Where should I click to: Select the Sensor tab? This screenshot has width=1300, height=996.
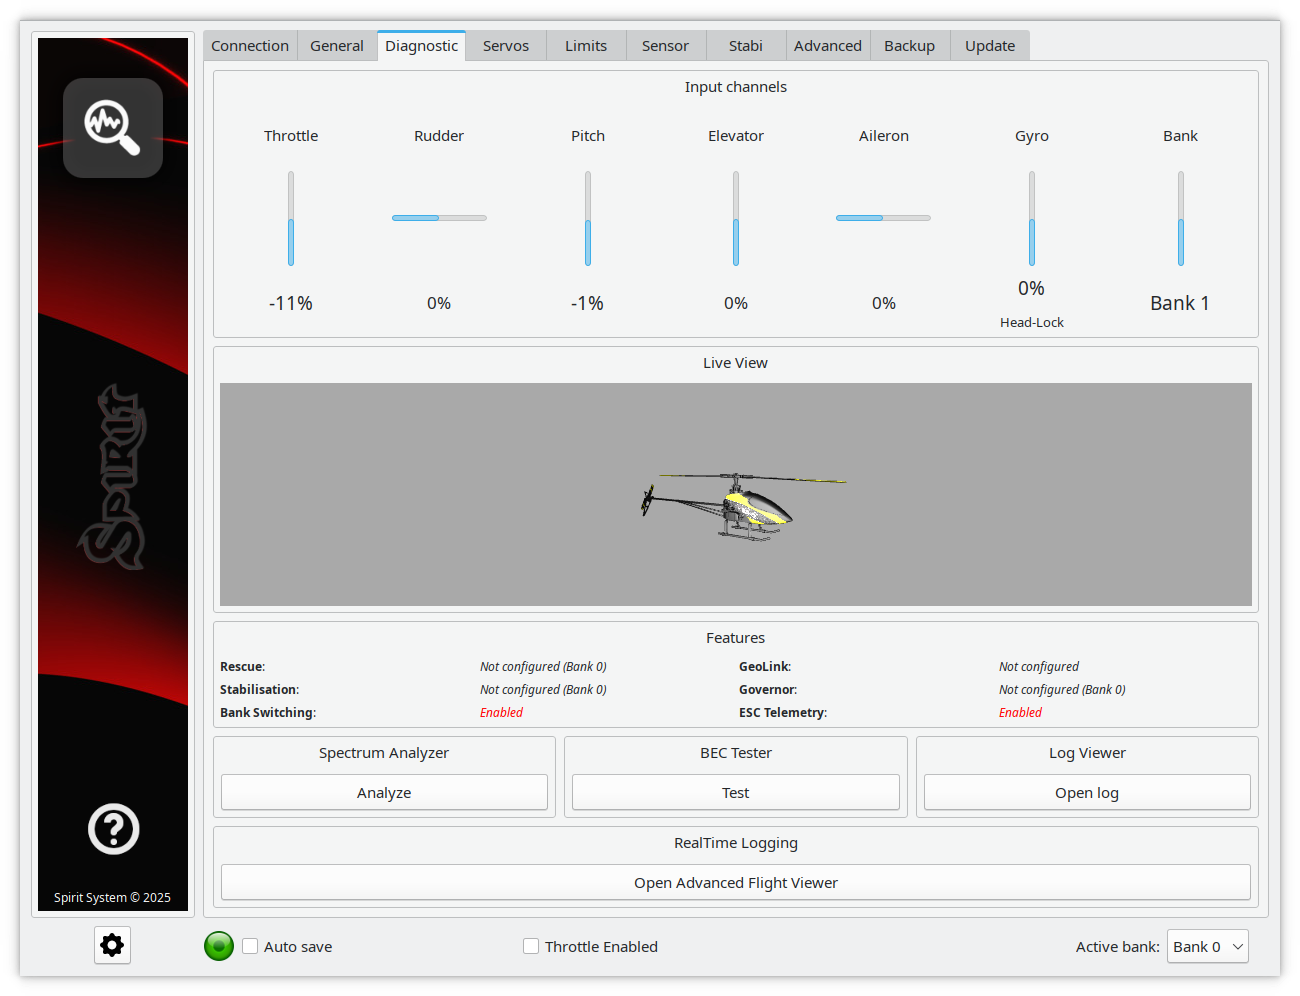coord(665,46)
